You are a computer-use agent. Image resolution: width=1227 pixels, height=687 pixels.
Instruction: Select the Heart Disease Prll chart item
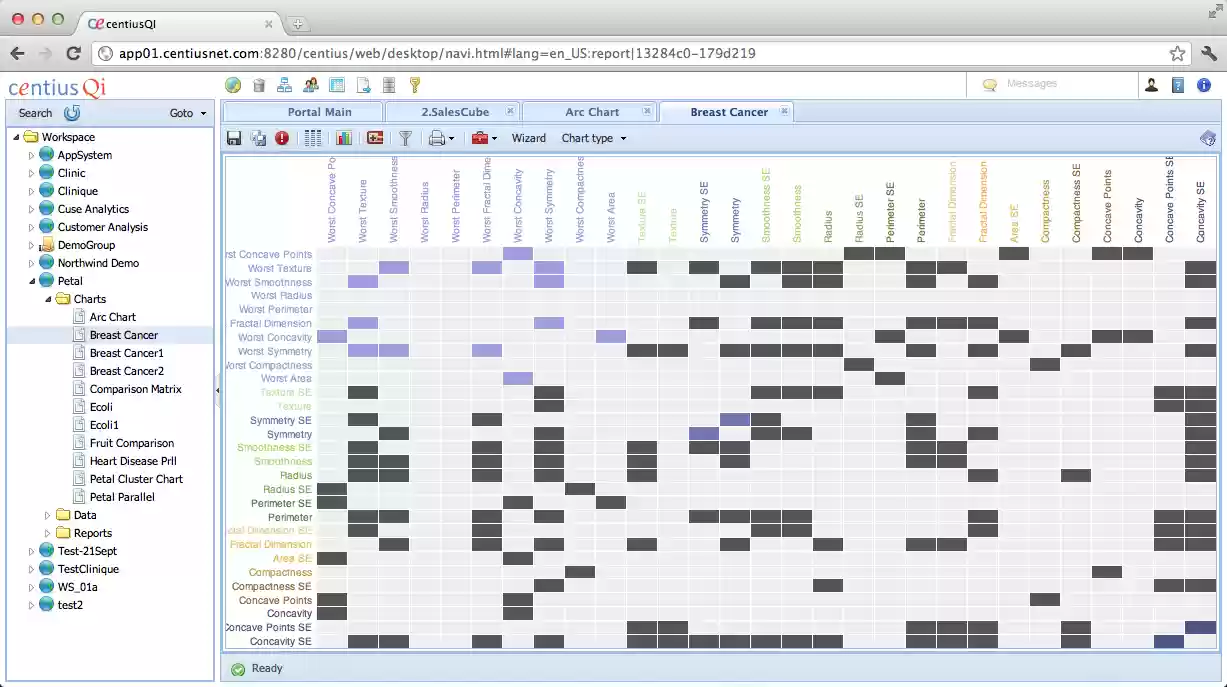134,460
